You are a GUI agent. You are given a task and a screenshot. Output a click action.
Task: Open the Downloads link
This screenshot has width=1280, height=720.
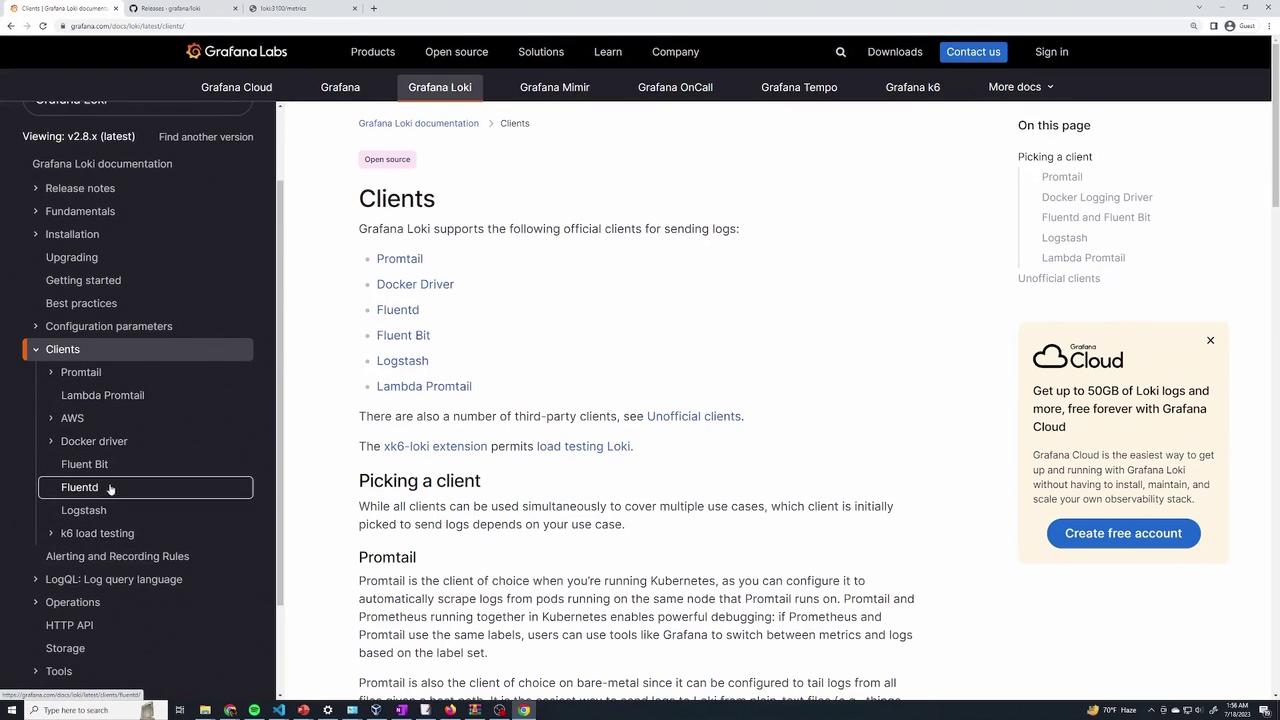pyautogui.click(x=895, y=52)
